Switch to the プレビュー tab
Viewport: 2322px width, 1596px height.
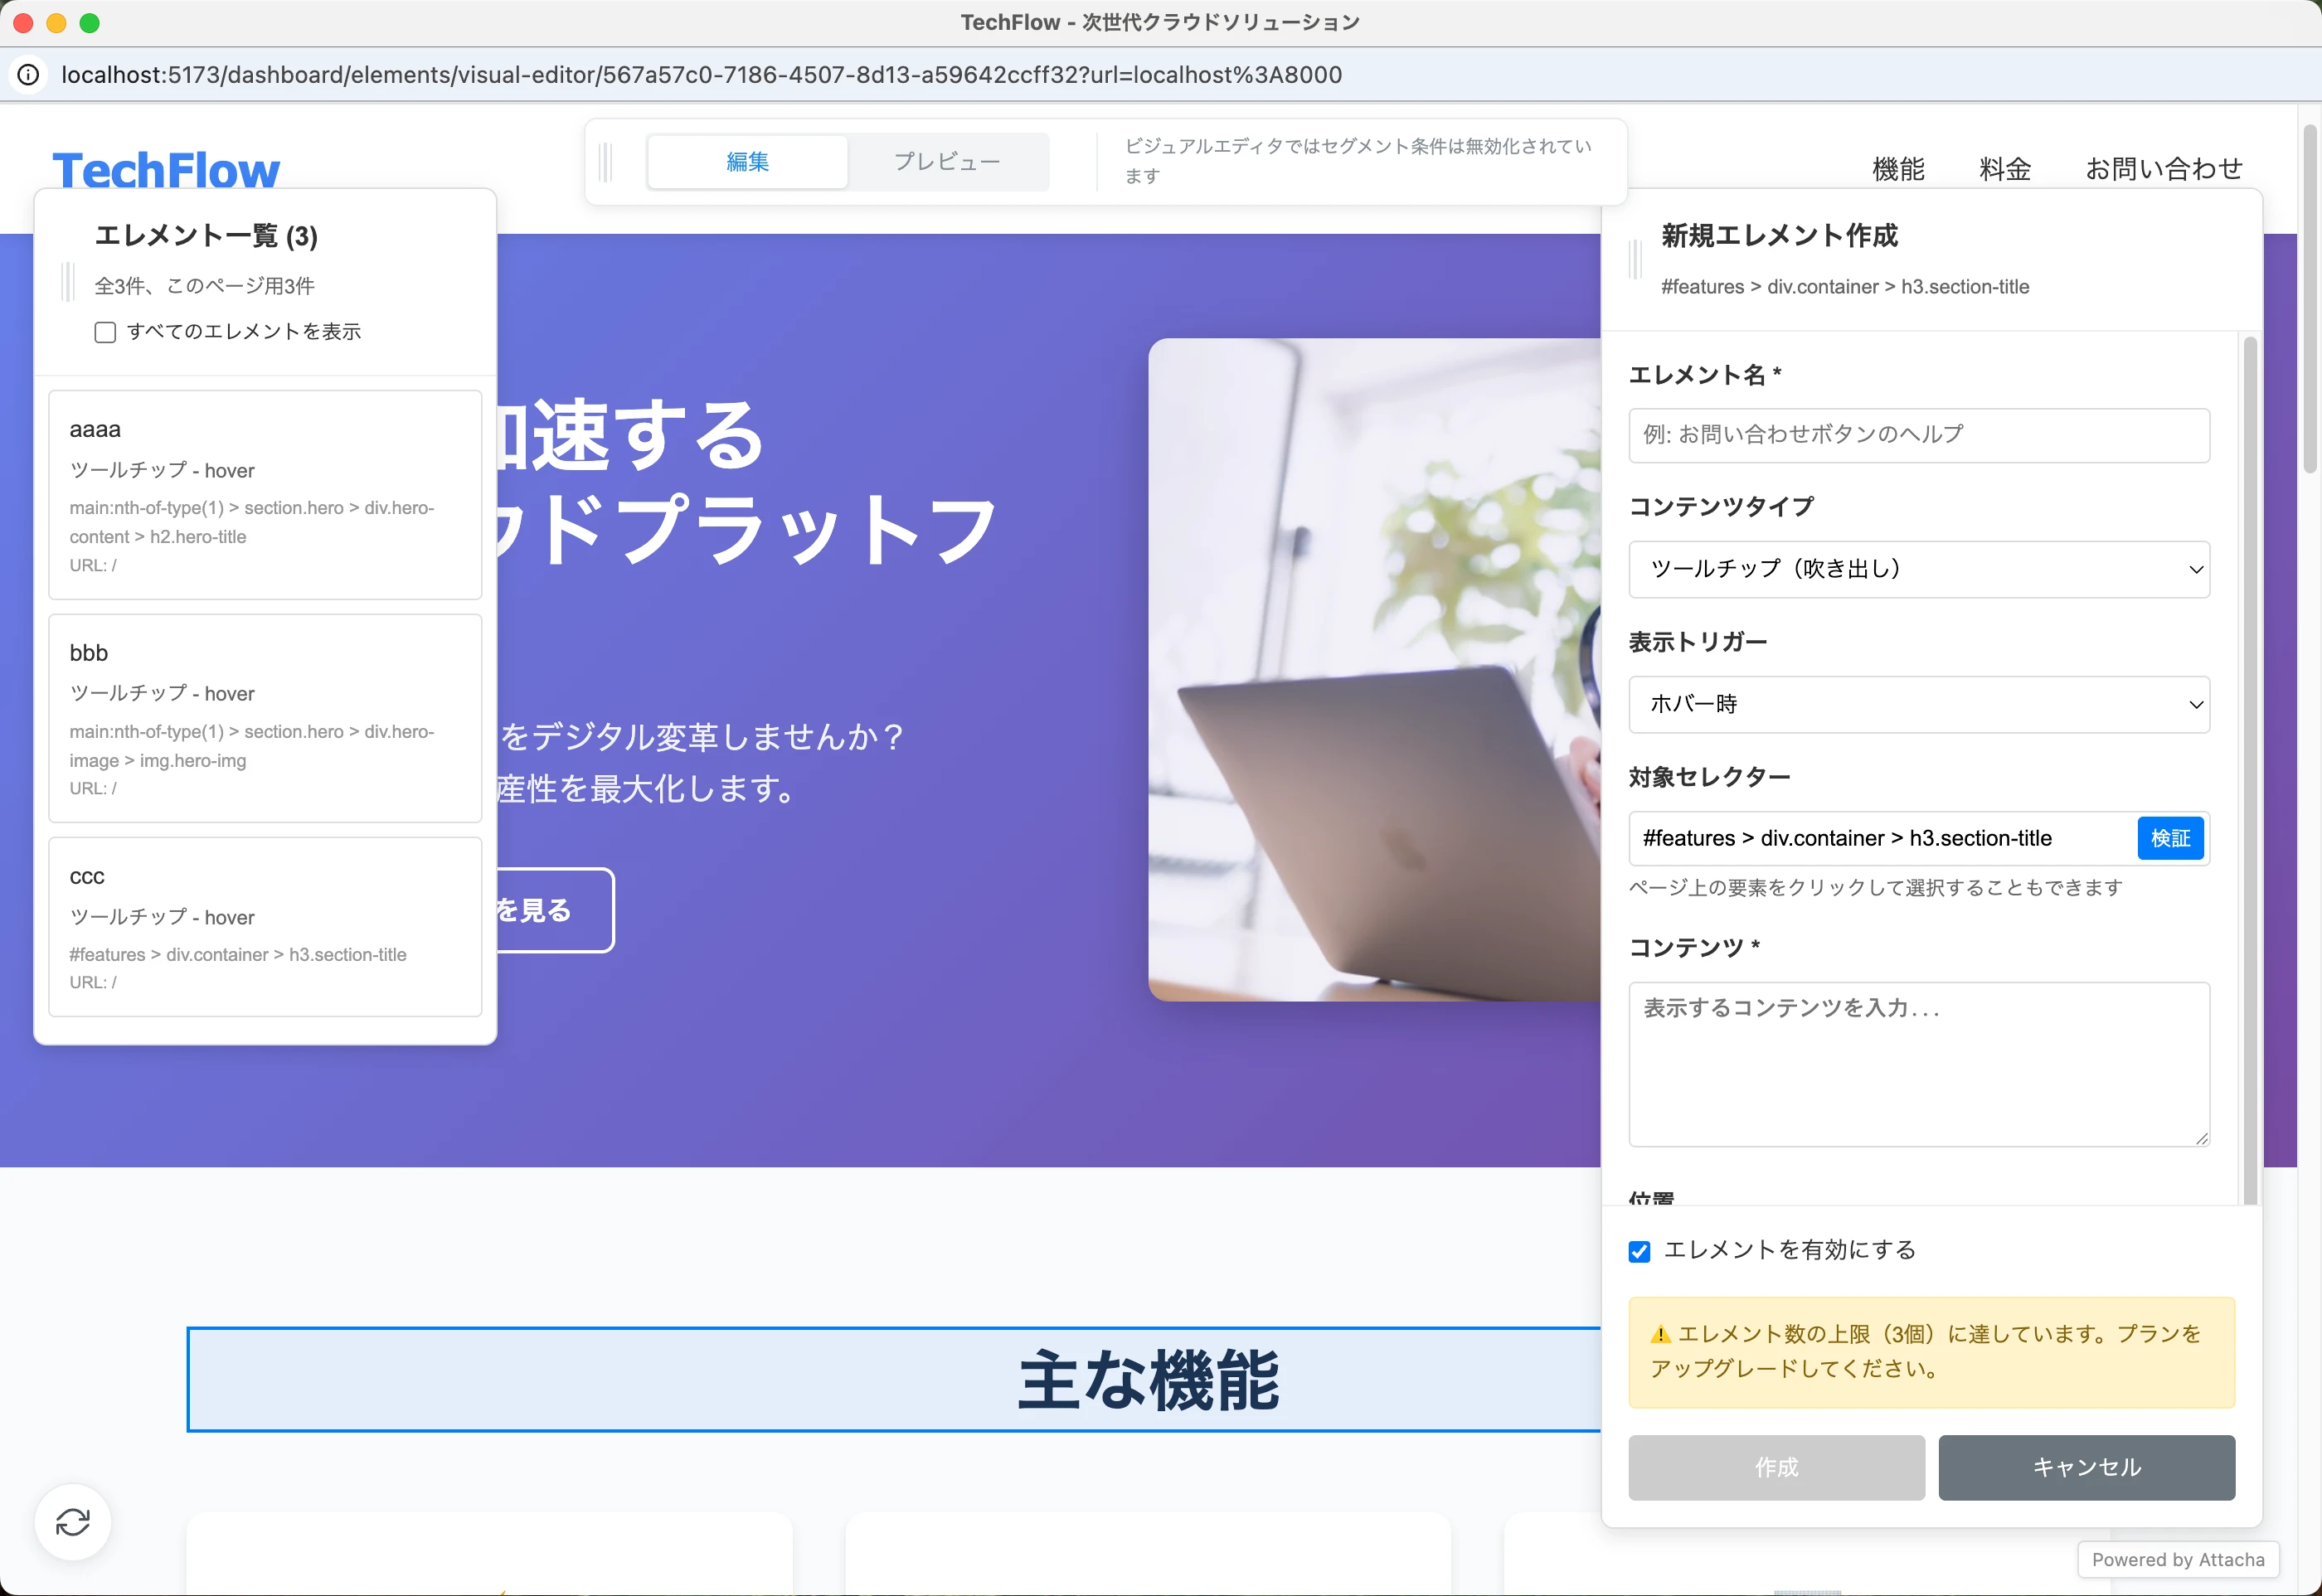tap(947, 161)
